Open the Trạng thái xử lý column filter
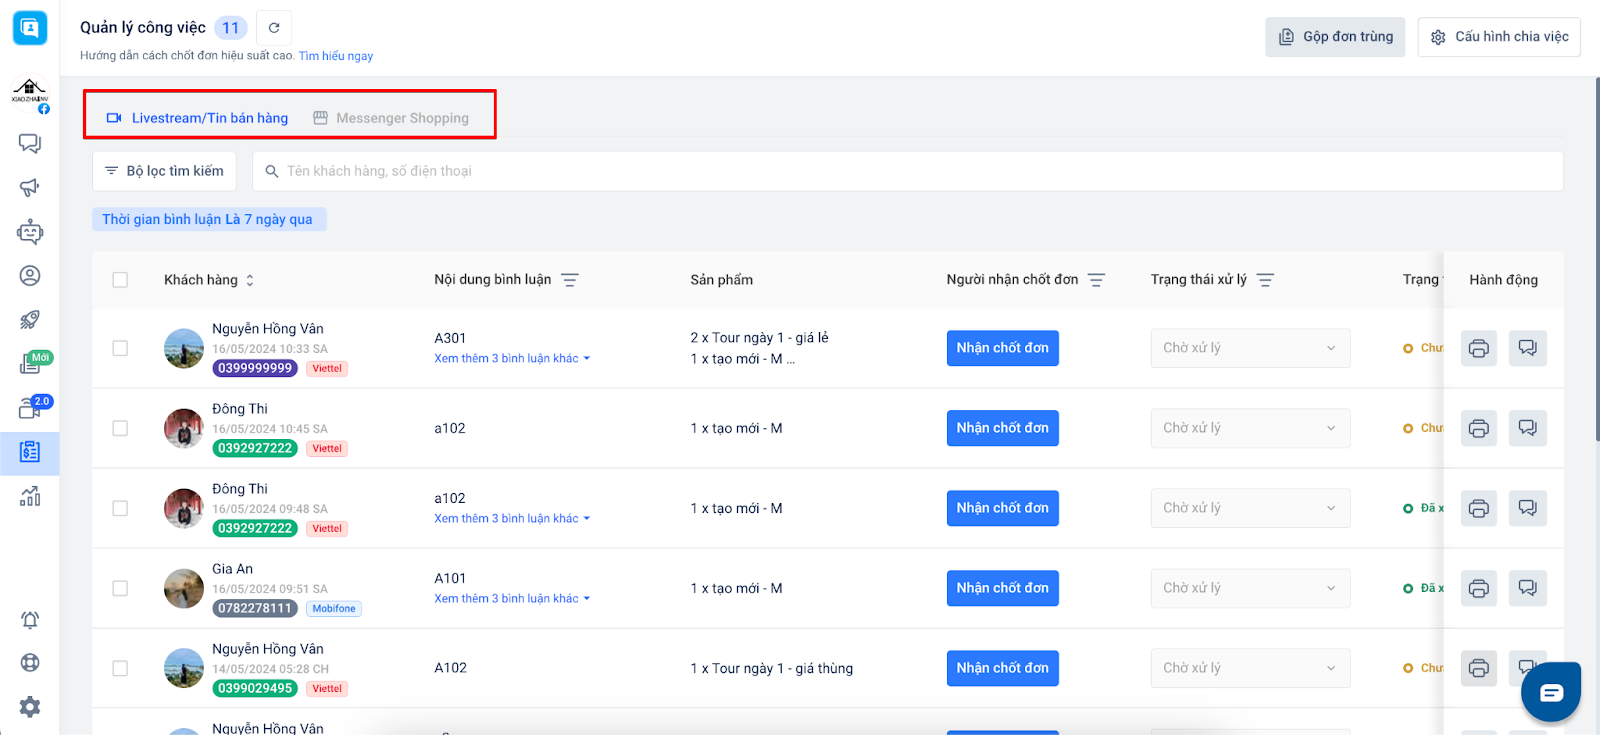This screenshot has width=1600, height=735. point(1265,280)
